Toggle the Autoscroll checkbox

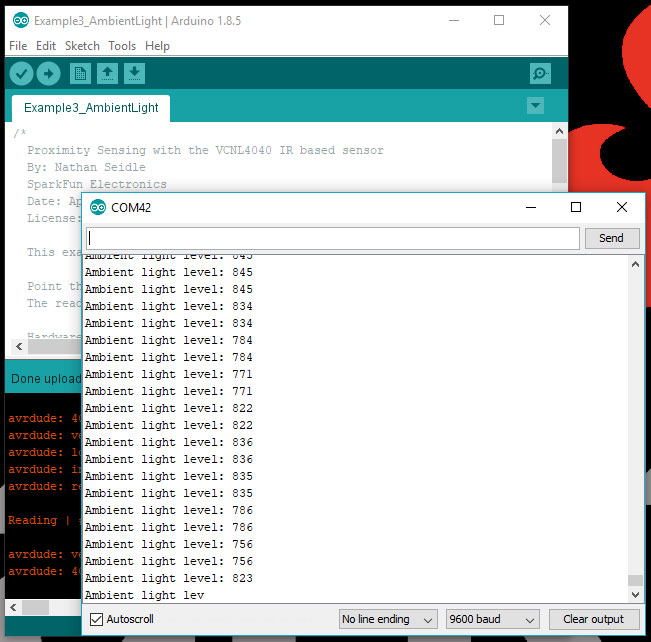(96, 619)
